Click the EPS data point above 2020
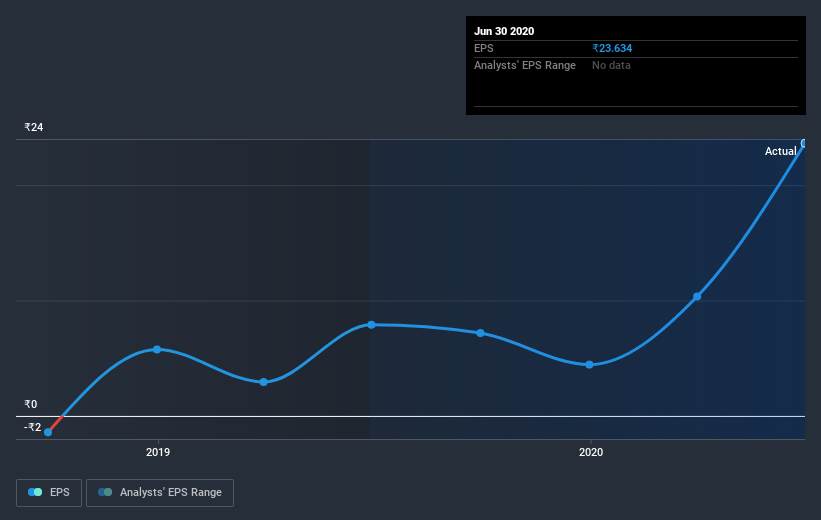Screen dimensions: 821x520 [590, 364]
